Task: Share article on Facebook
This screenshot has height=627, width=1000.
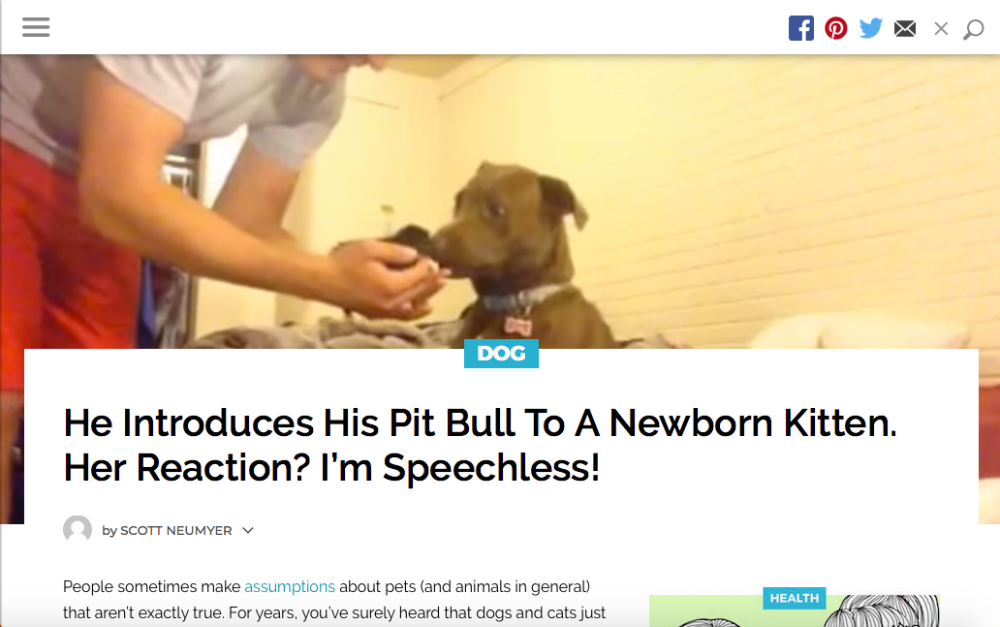Action: pyautogui.click(x=801, y=28)
